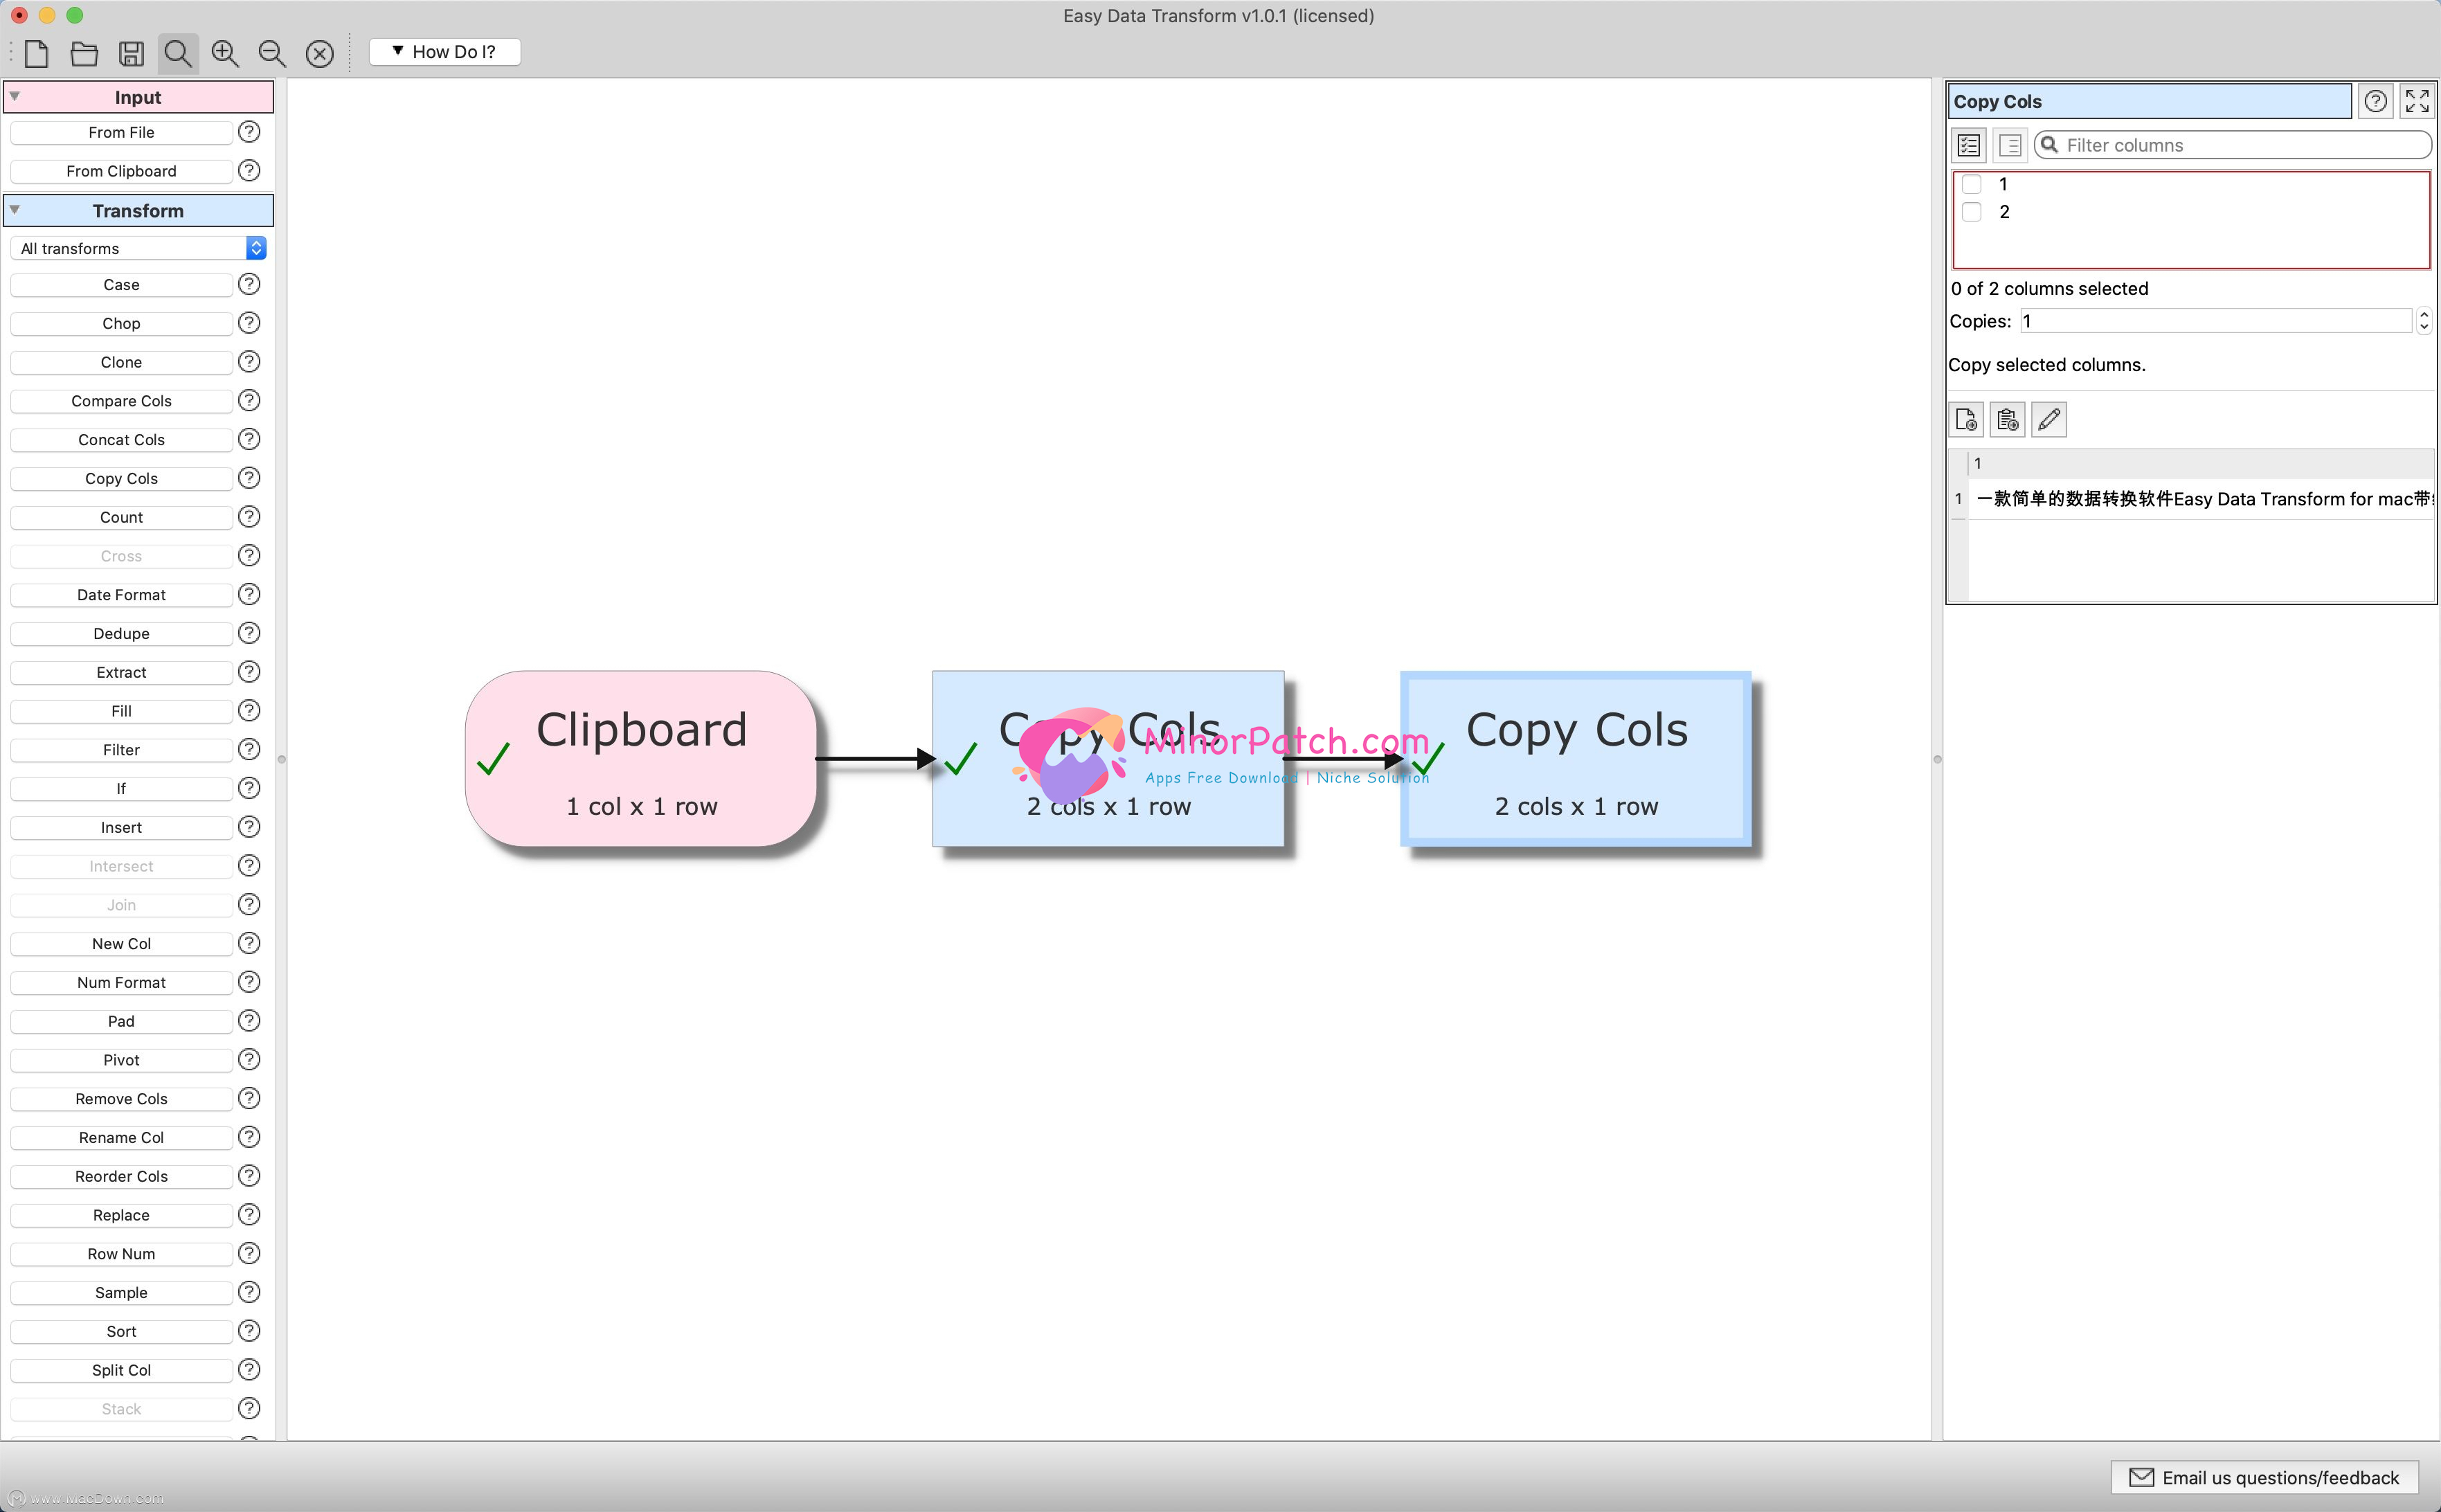The height and width of the screenshot is (1512, 2441).
Task: Open help for From Clipboard
Action: (249, 171)
